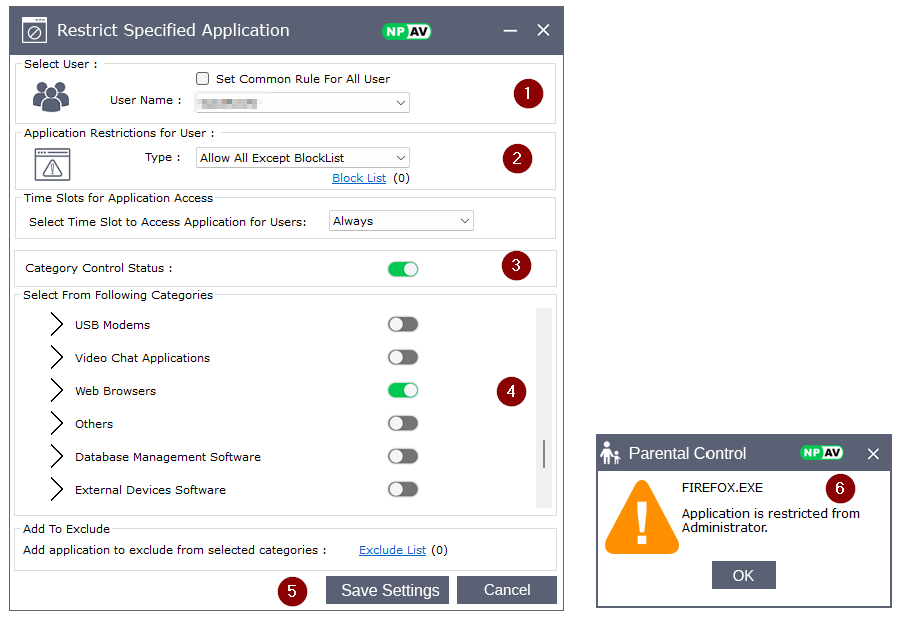Open the Block List link
Screen dimensions: 906x632
359,179
